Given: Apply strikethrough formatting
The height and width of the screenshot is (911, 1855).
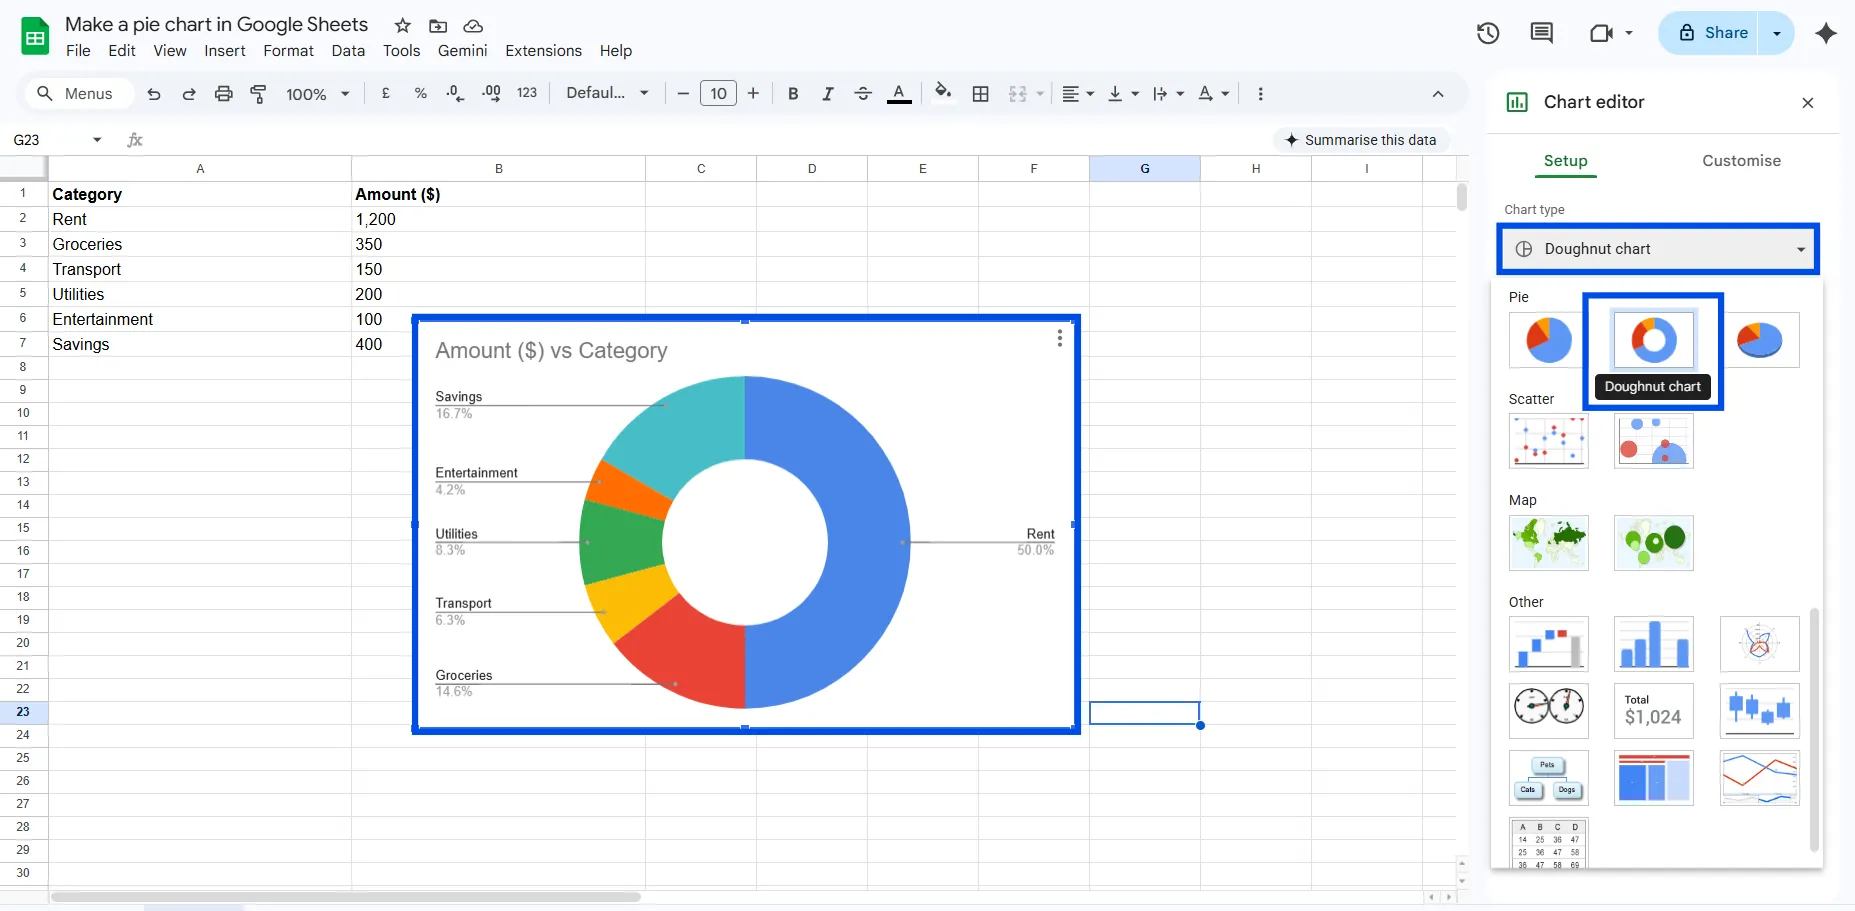Looking at the screenshot, I should tap(862, 93).
